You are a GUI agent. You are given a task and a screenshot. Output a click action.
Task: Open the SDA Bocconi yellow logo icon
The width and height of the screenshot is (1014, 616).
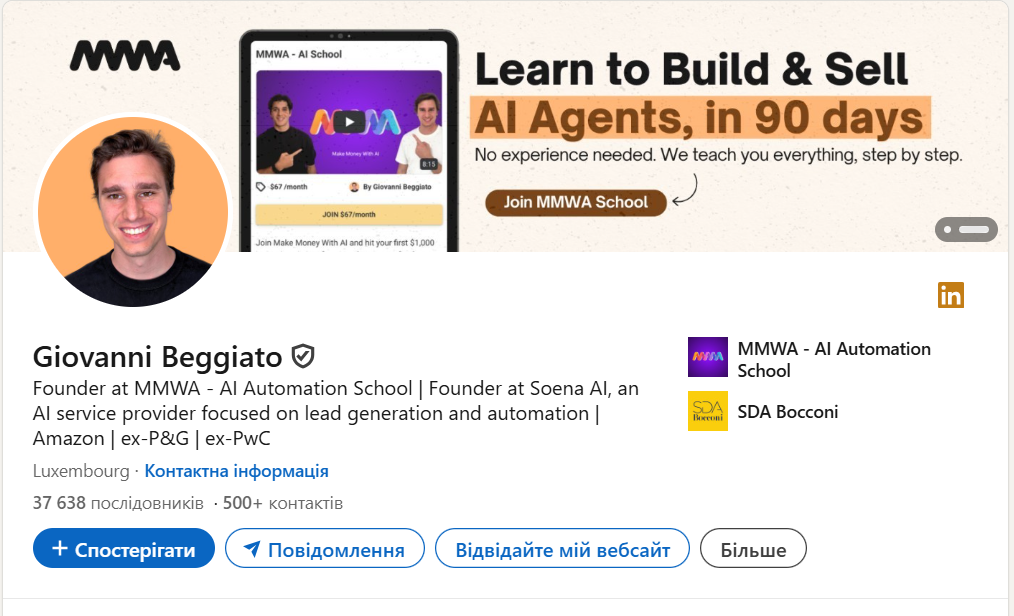click(707, 411)
